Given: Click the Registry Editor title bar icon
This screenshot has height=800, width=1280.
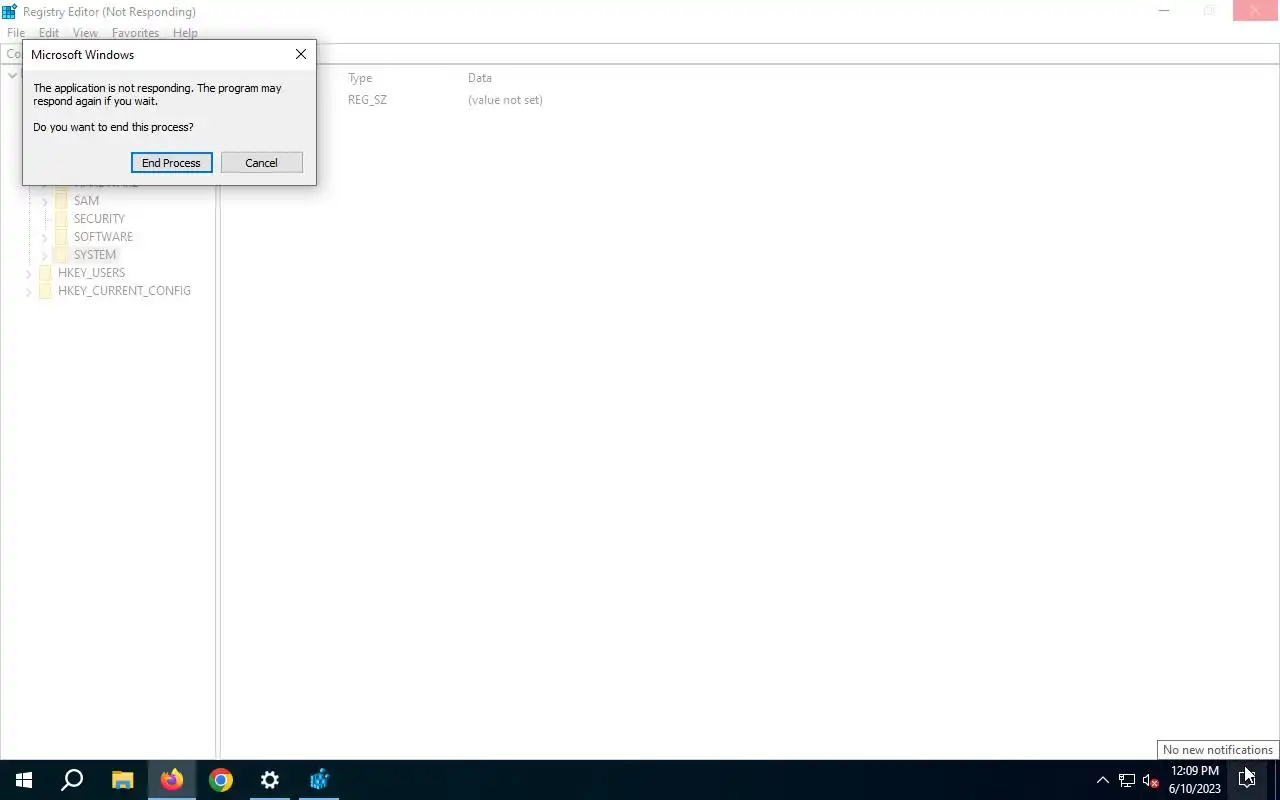Looking at the screenshot, I should (10, 12).
